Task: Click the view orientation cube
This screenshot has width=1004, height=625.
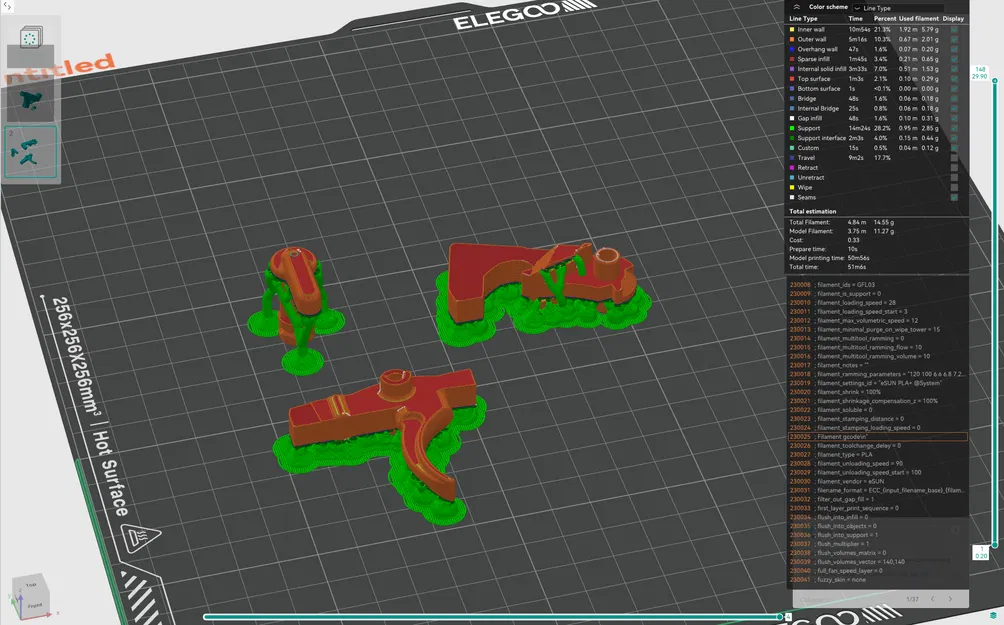Action: pyautogui.click(x=31, y=596)
